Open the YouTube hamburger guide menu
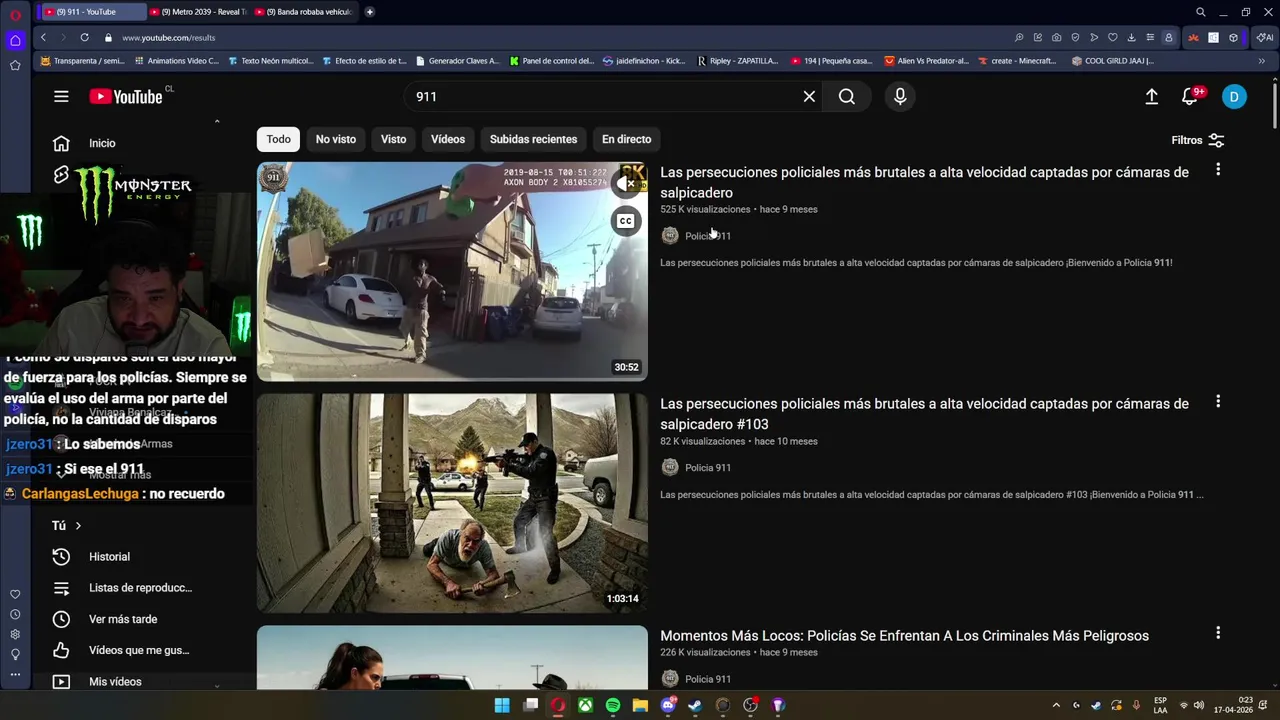This screenshot has height=720, width=1280. (x=61, y=96)
